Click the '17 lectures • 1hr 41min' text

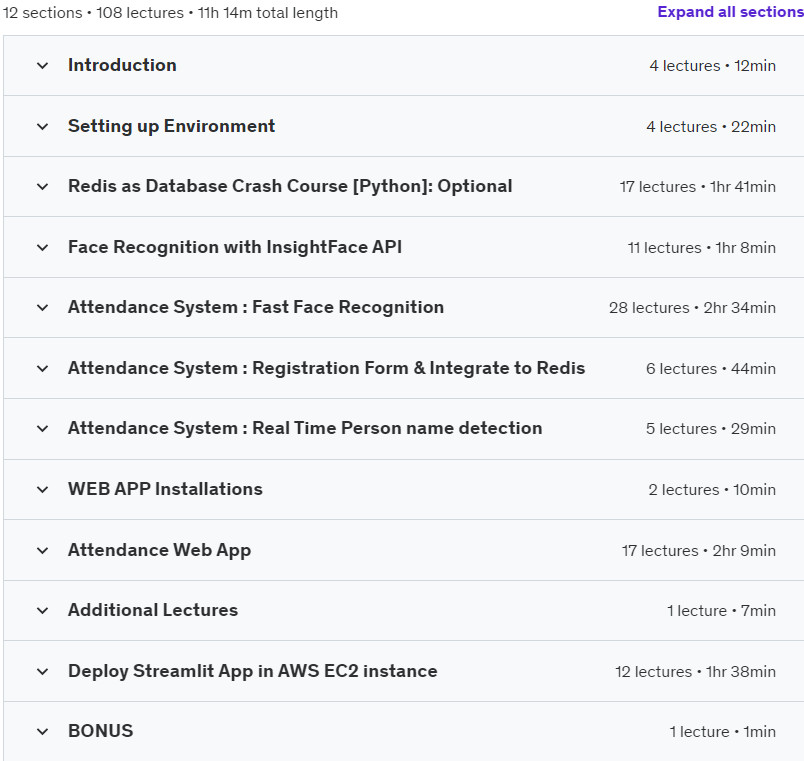tap(697, 187)
